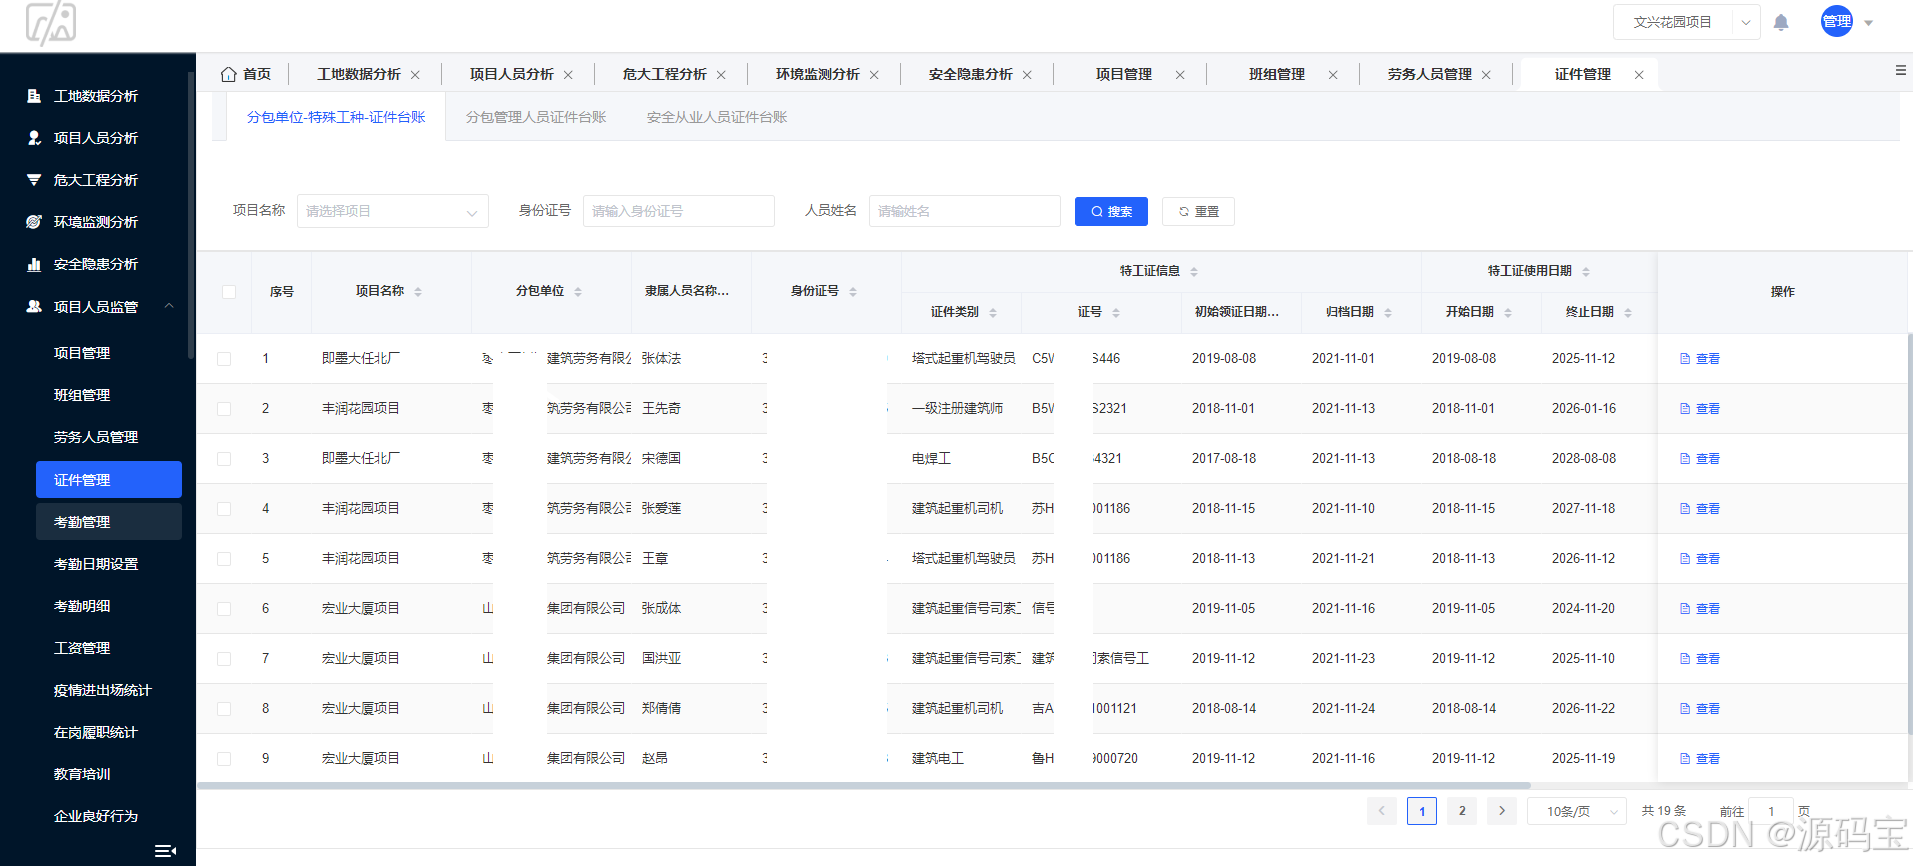Viewport: 1913px width, 866px height.
Task: Click the horizontal table scrollbar
Action: pos(864,786)
